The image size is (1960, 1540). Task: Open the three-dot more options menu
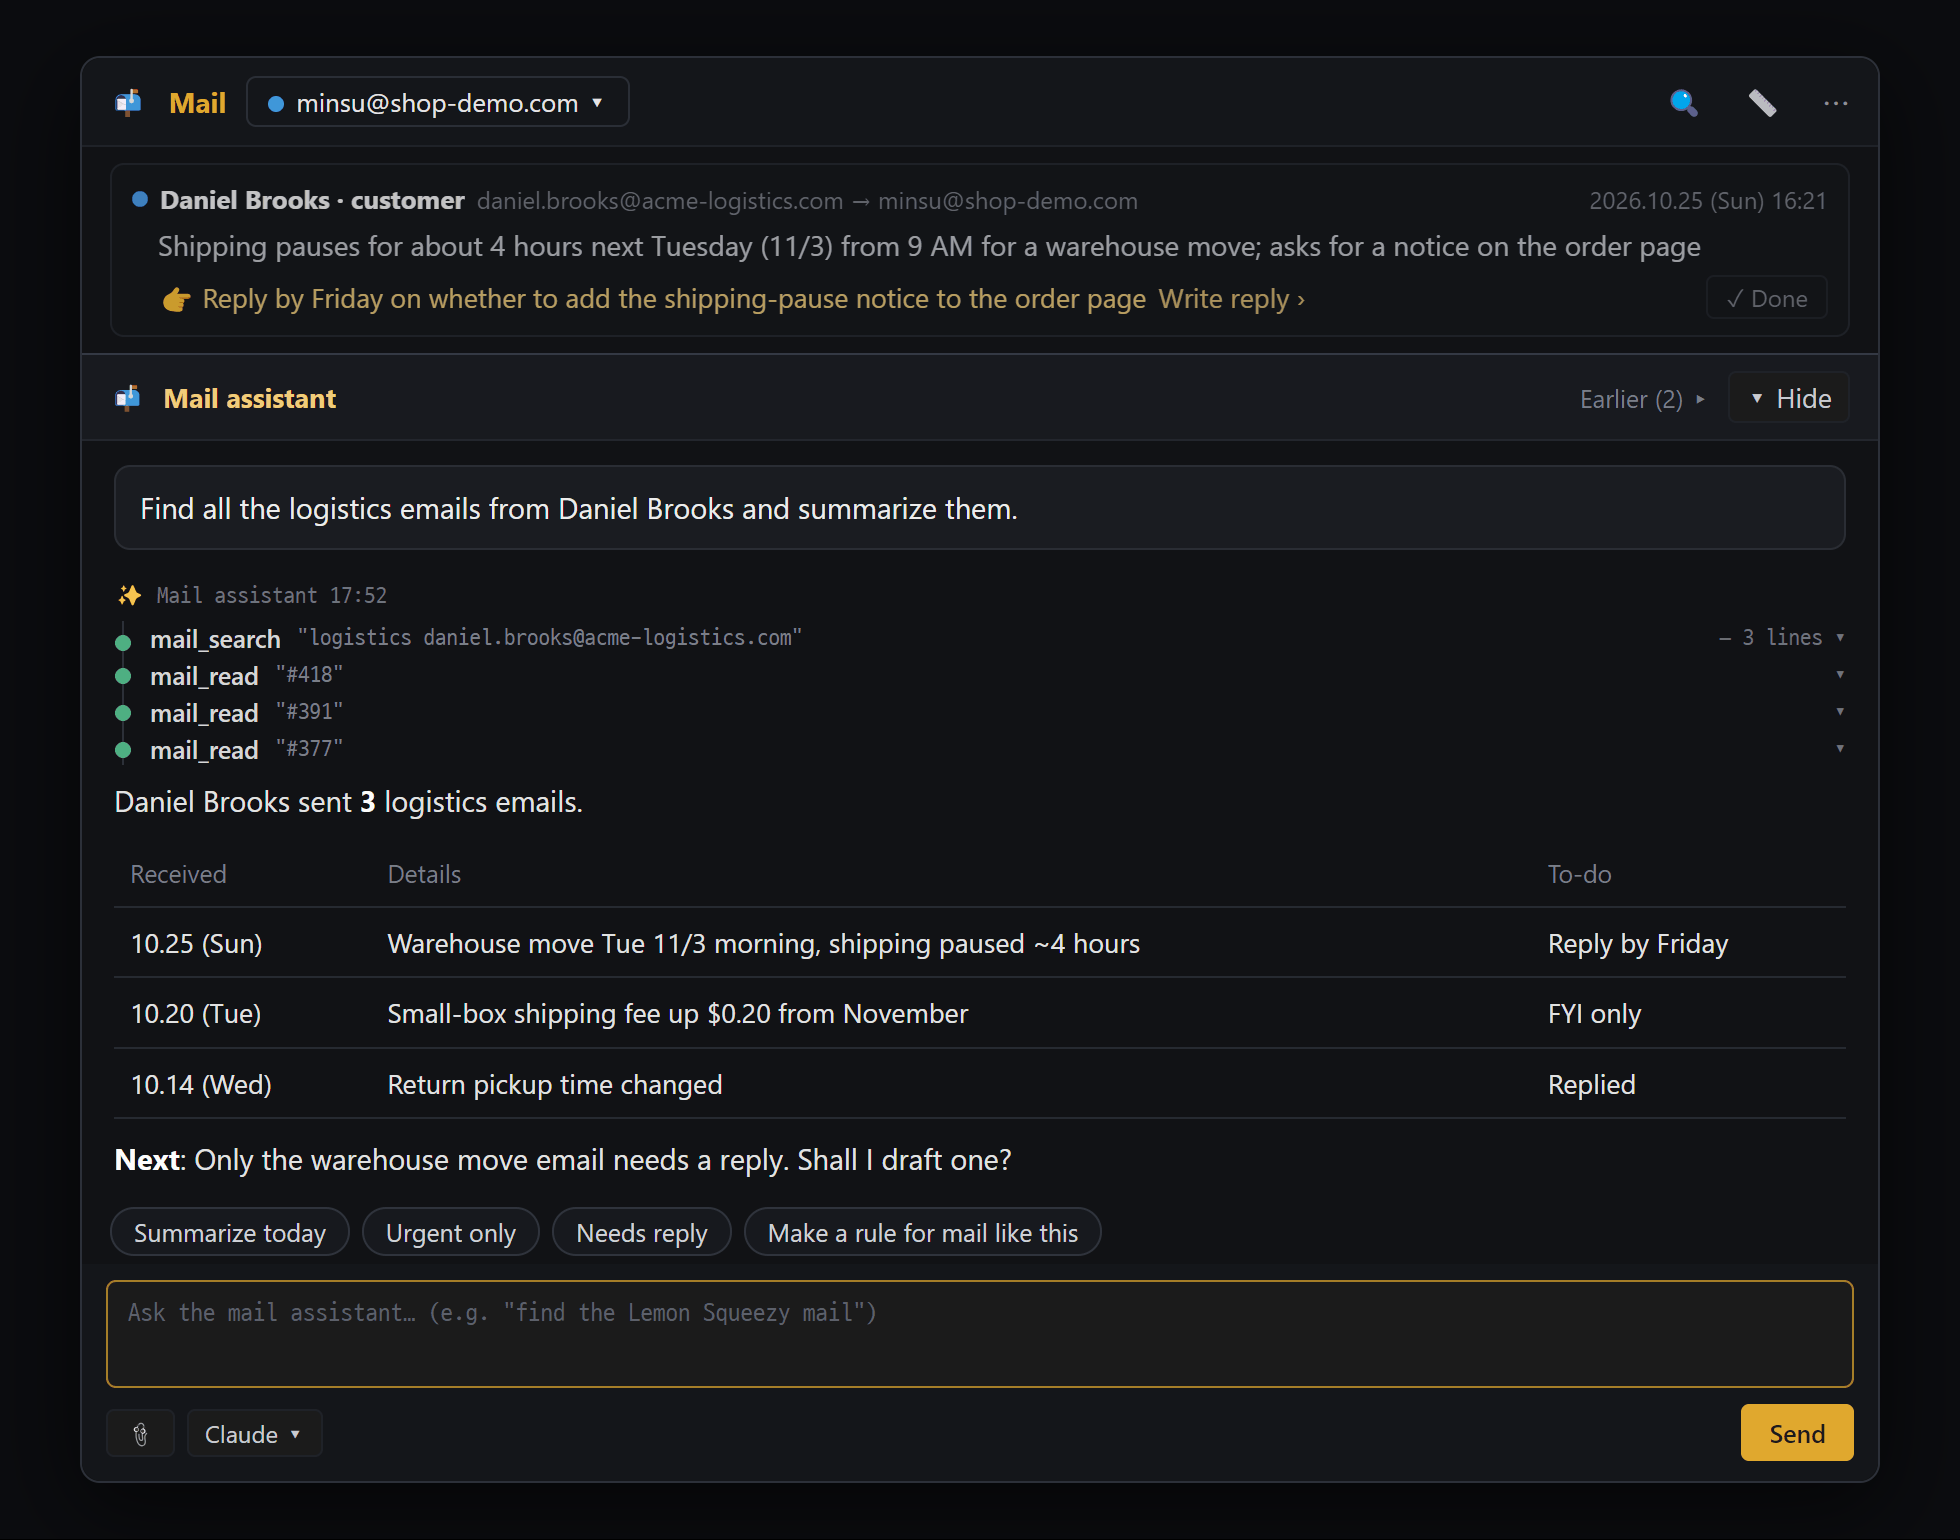(1836, 103)
